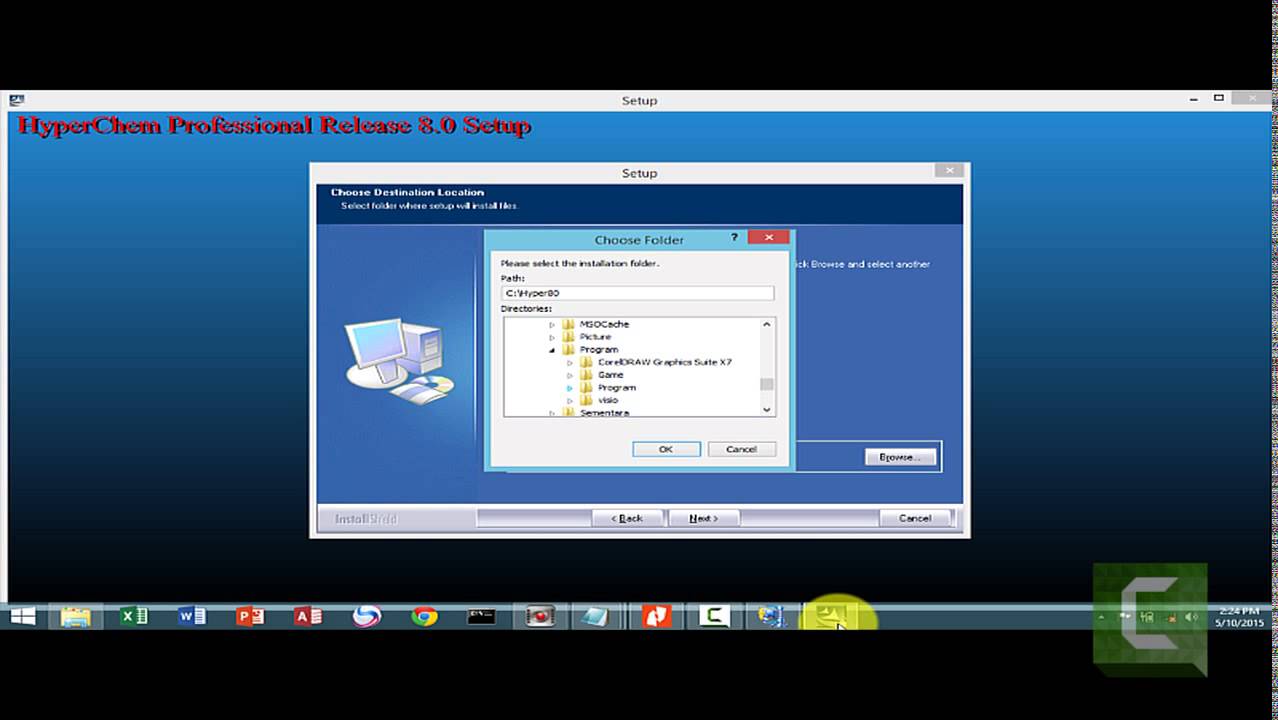The image size is (1278, 720).
Task: Click the Setup window system menu icon
Action: [17, 100]
